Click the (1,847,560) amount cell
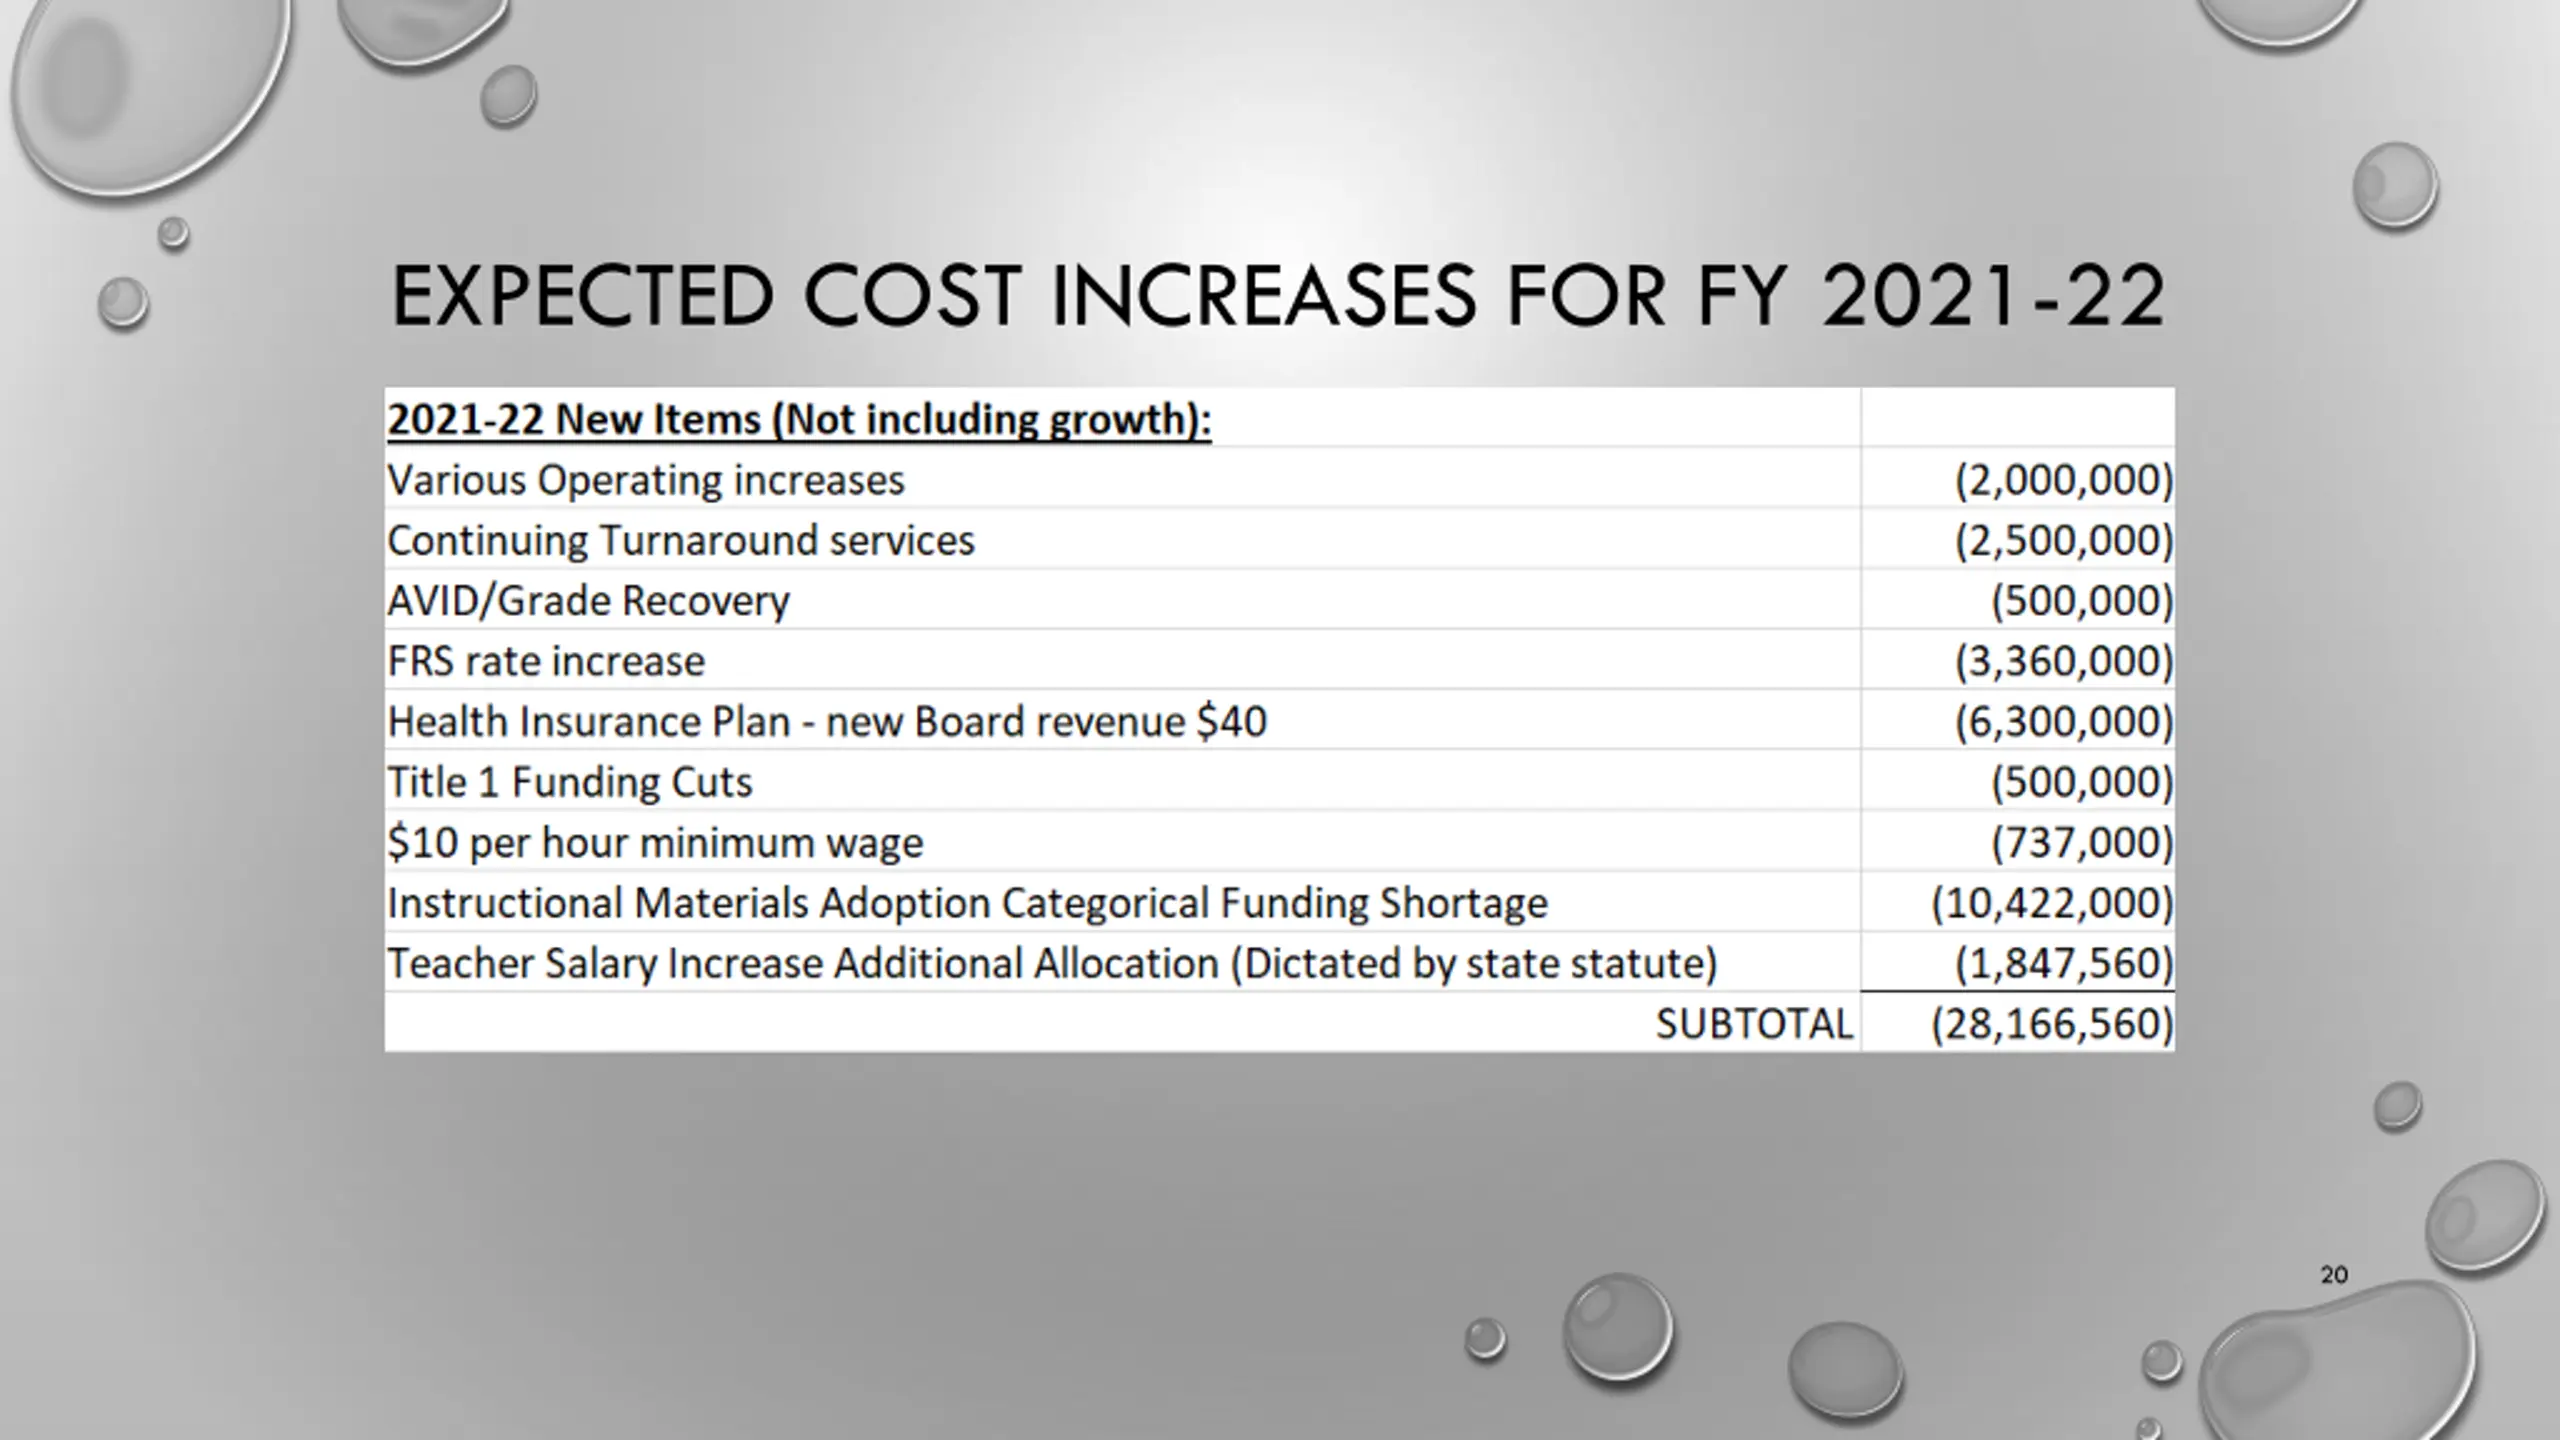 tap(2064, 964)
